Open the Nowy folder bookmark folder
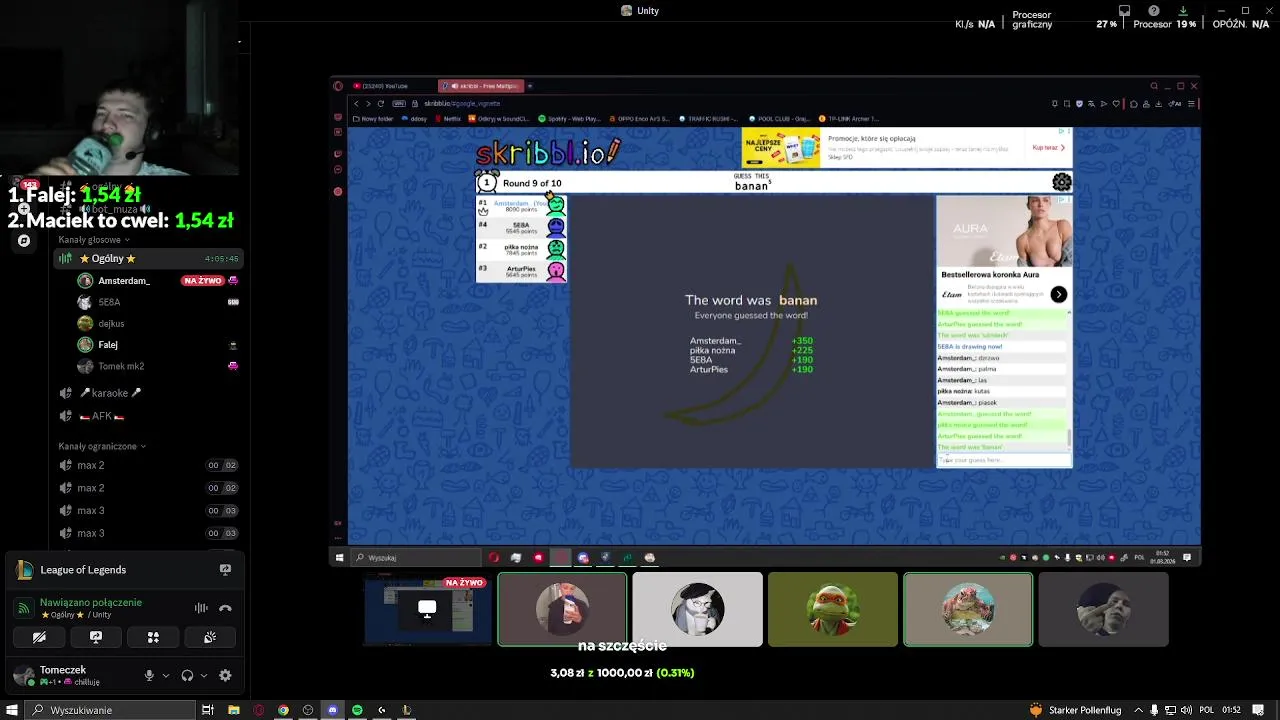 375,119
